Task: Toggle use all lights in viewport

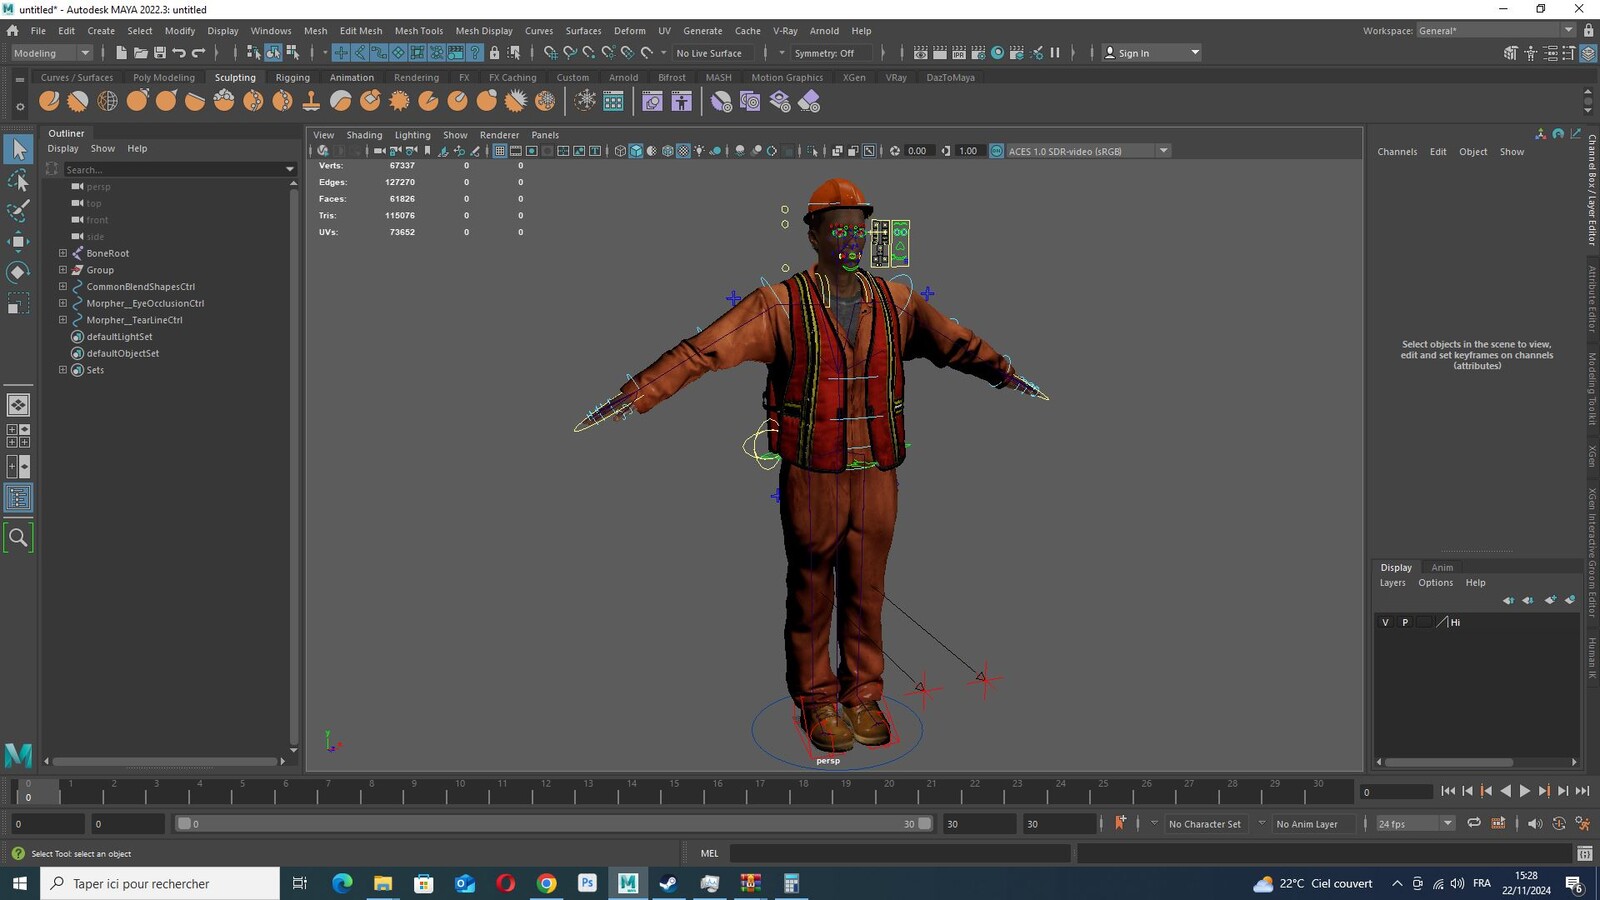Action: (700, 151)
